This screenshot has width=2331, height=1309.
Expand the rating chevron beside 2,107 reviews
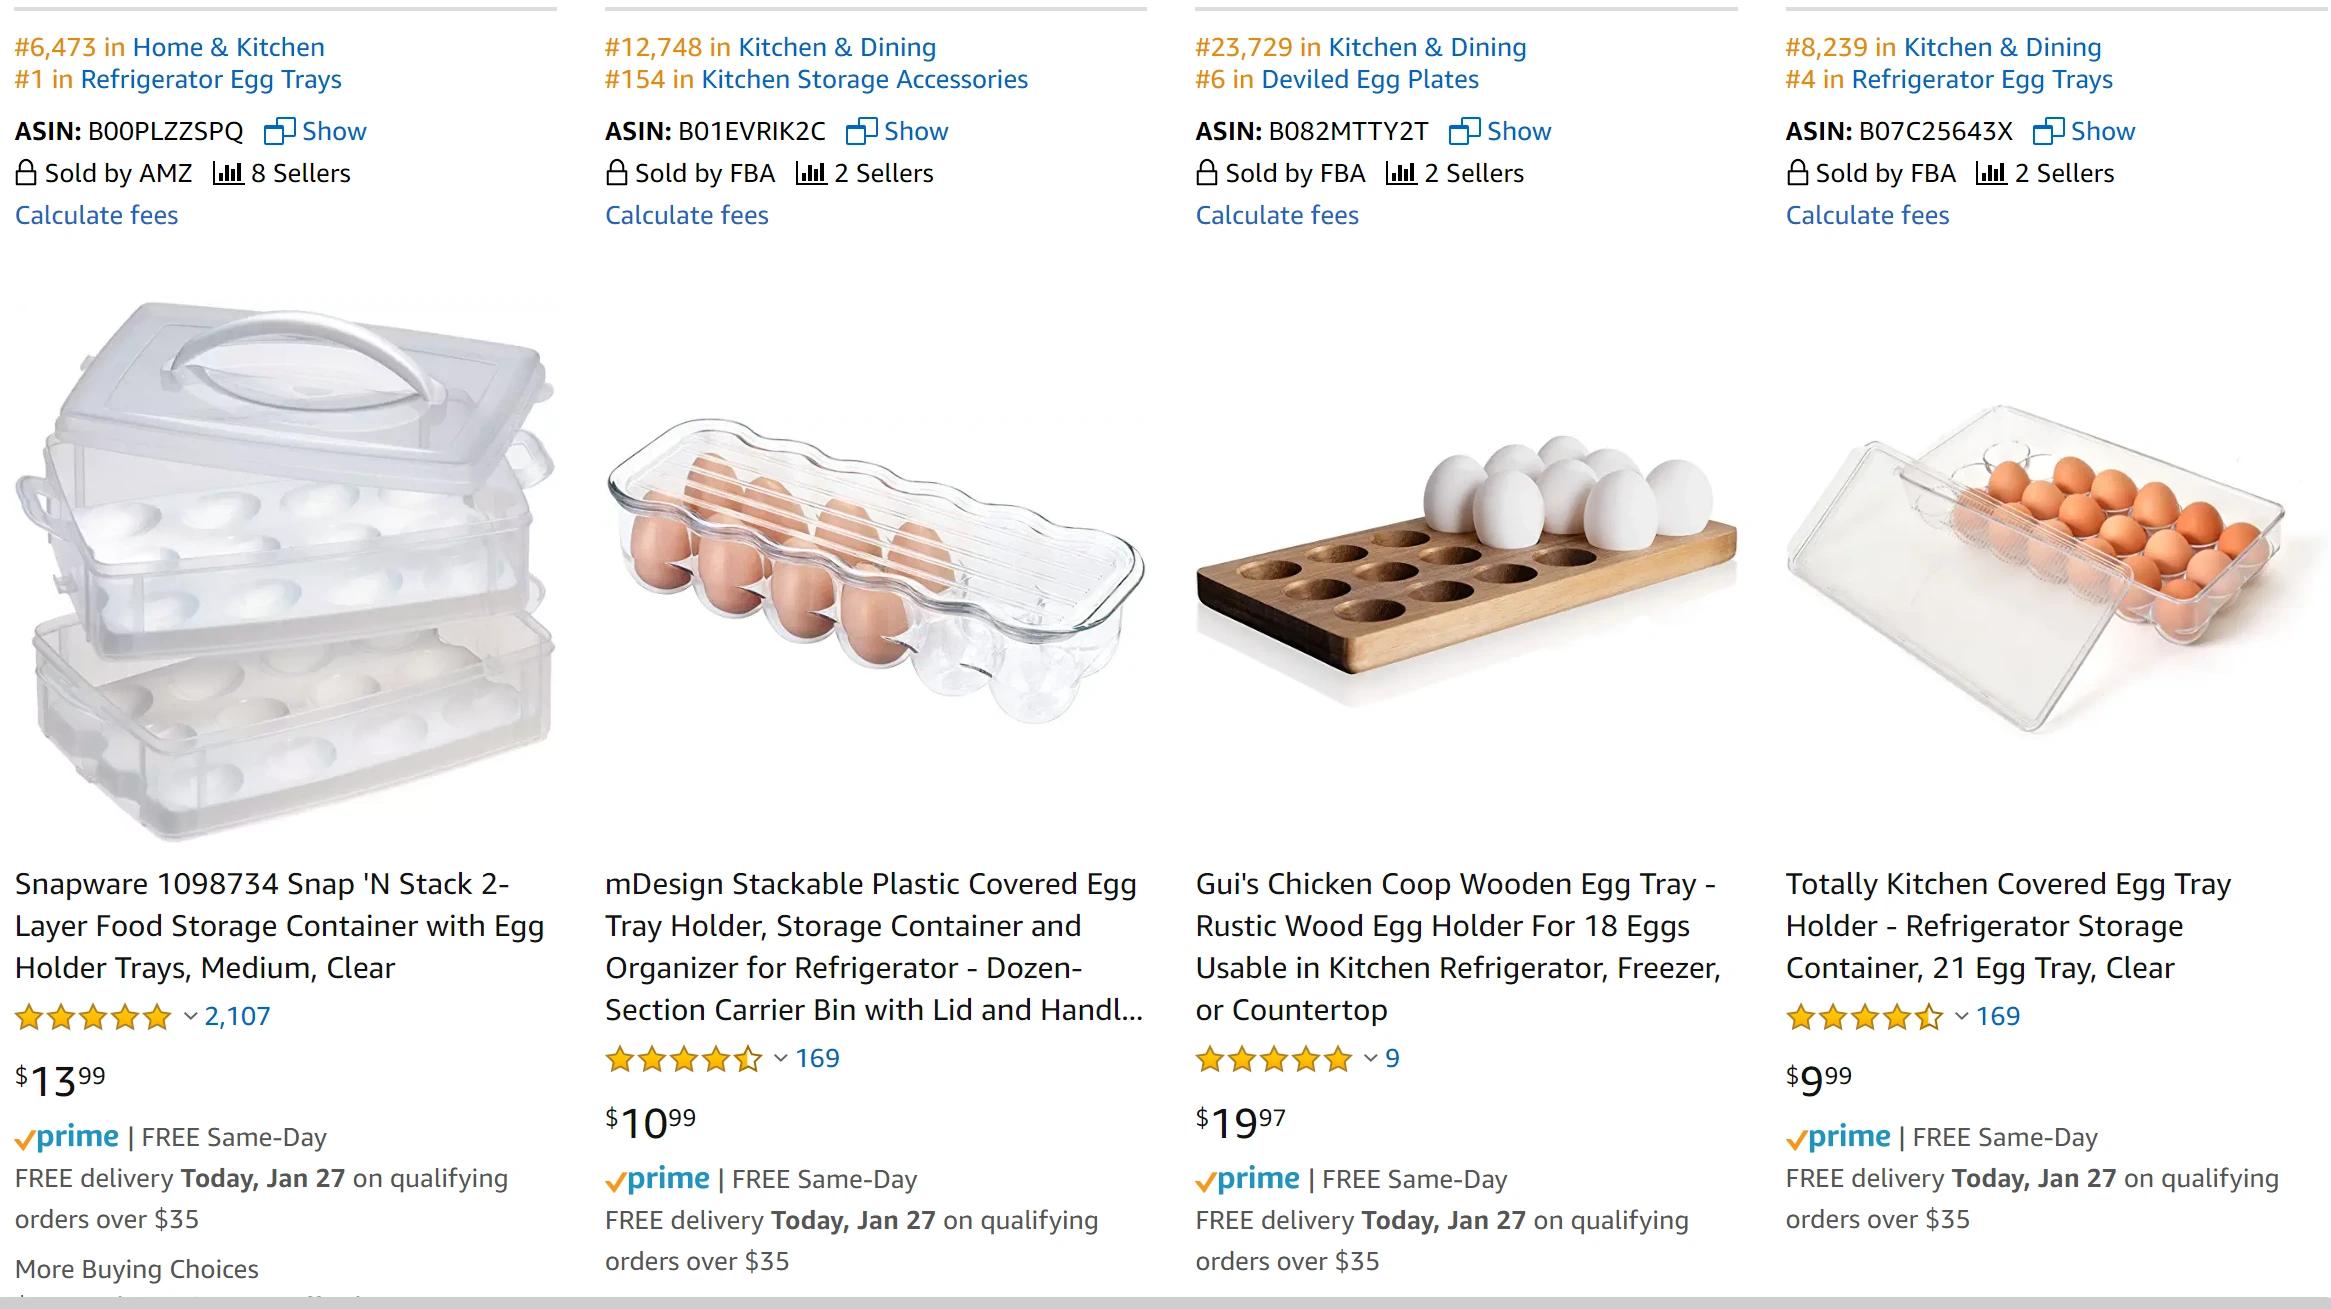click(x=190, y=1017)
